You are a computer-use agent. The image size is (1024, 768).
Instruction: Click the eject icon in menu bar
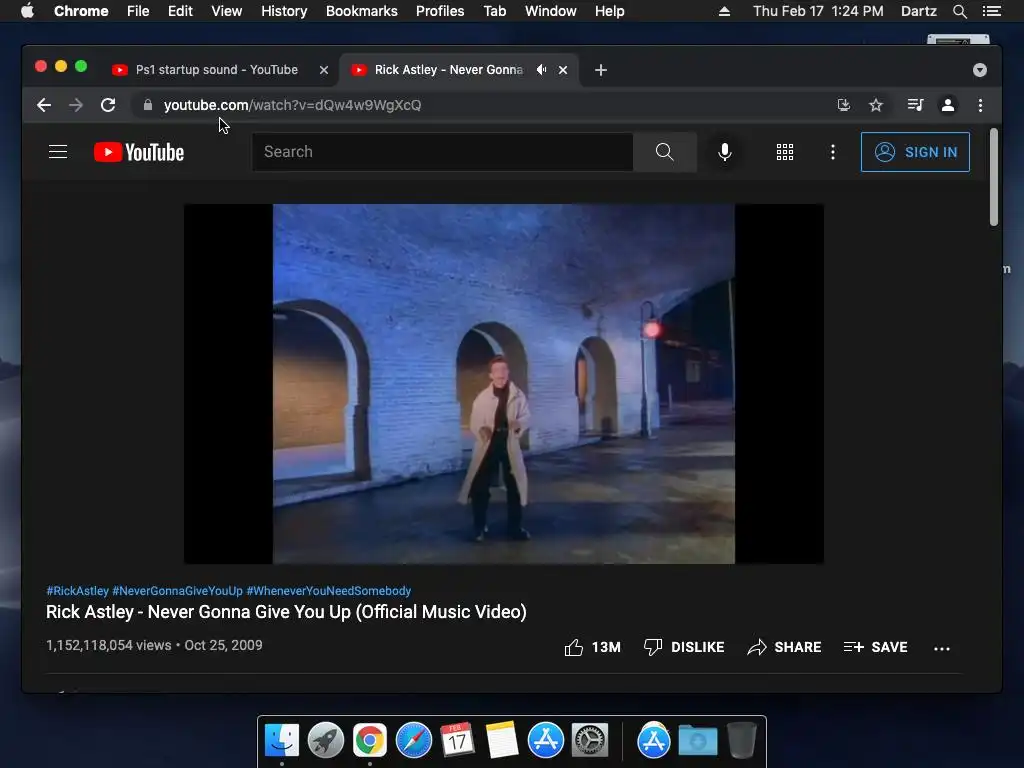click(724, 11)
